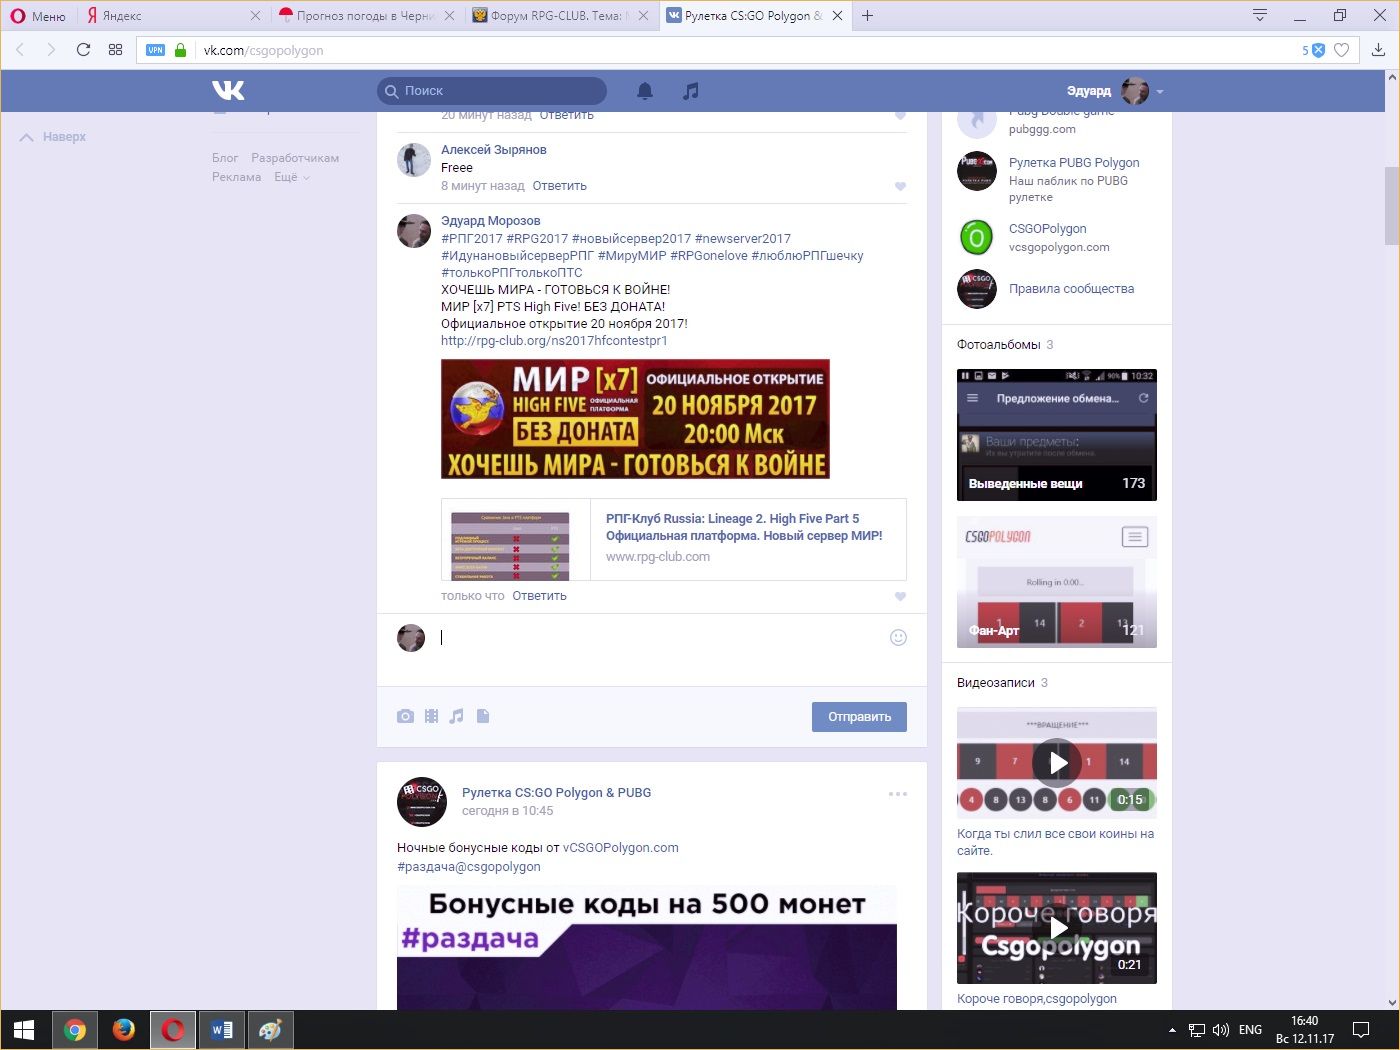Launch Firefox from the taskbar
The image size is (1400, 1050).
pyautogui.click(x=124, y=1030)
